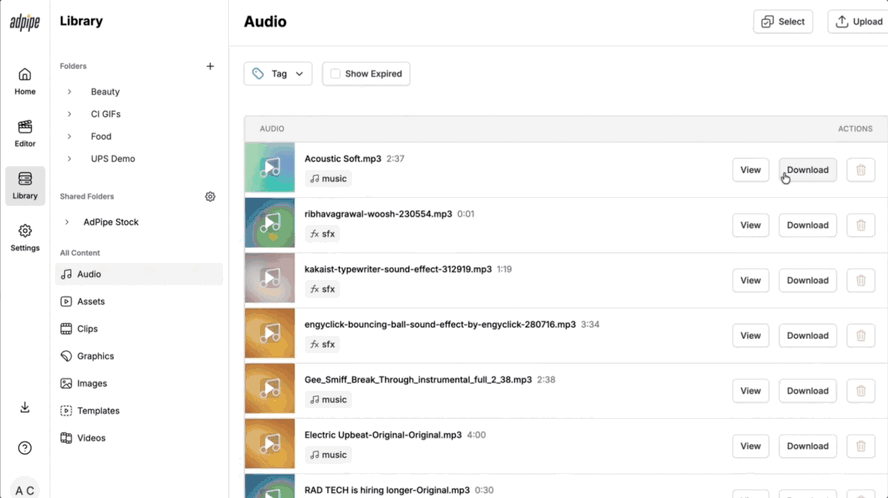Click sfx tag on engyclick-bouncing-ball row
888x498 pixels.
322,344
